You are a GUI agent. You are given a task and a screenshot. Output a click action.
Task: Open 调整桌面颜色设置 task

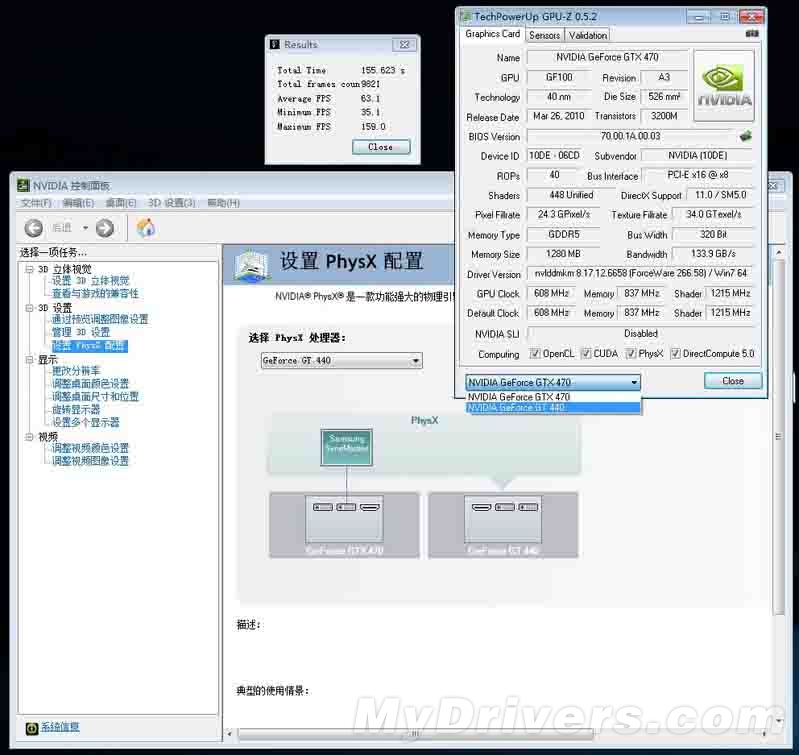[x=91, y=384]
